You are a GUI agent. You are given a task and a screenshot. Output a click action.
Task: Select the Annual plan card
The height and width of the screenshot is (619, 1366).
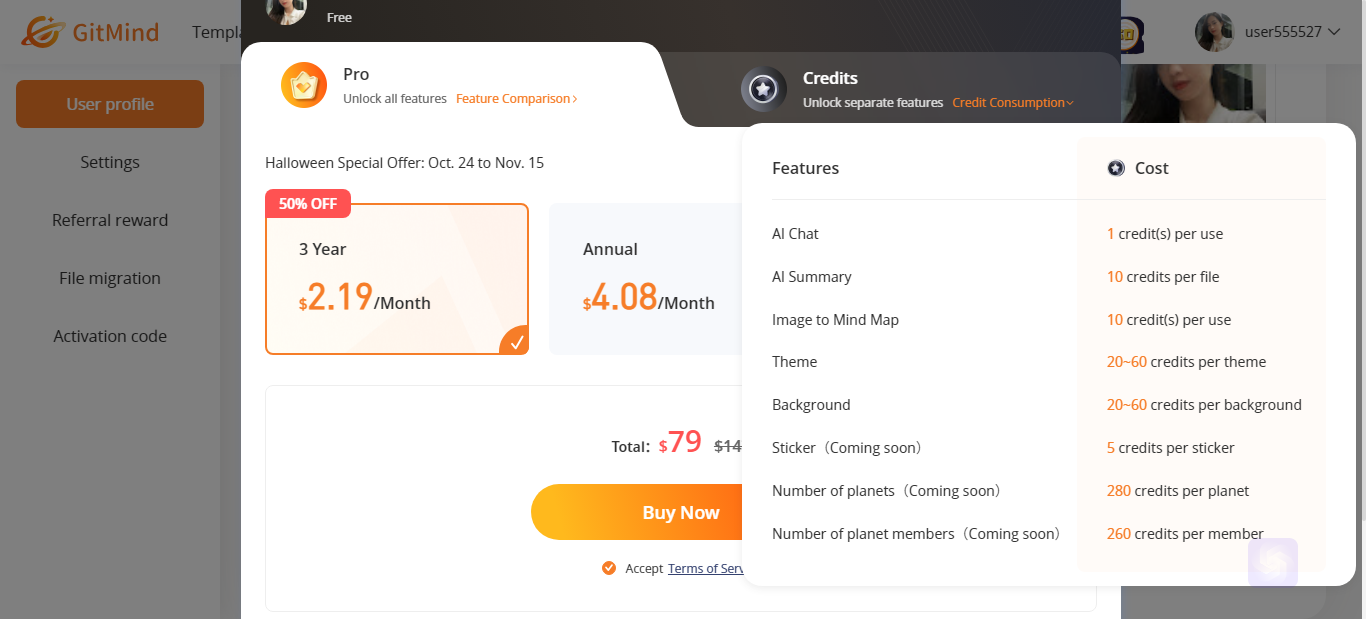coord(646,279)
